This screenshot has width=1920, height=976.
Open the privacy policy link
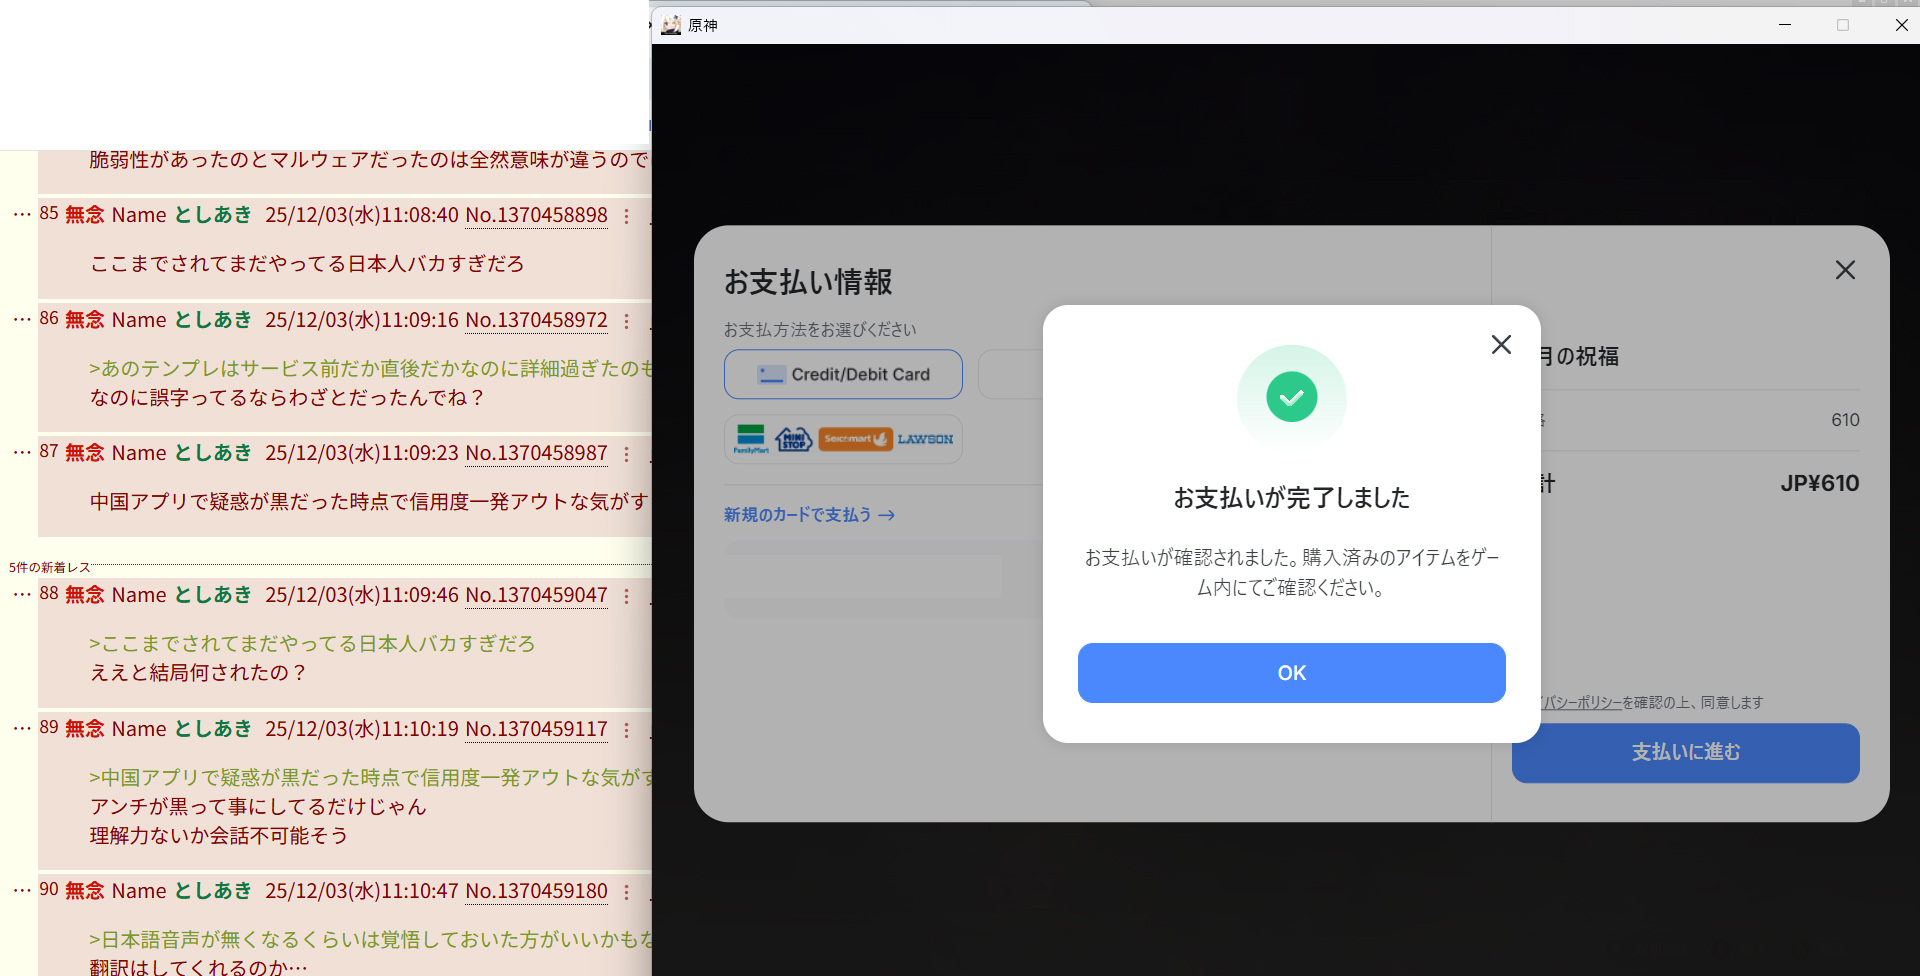click(x=1580, y=703)
